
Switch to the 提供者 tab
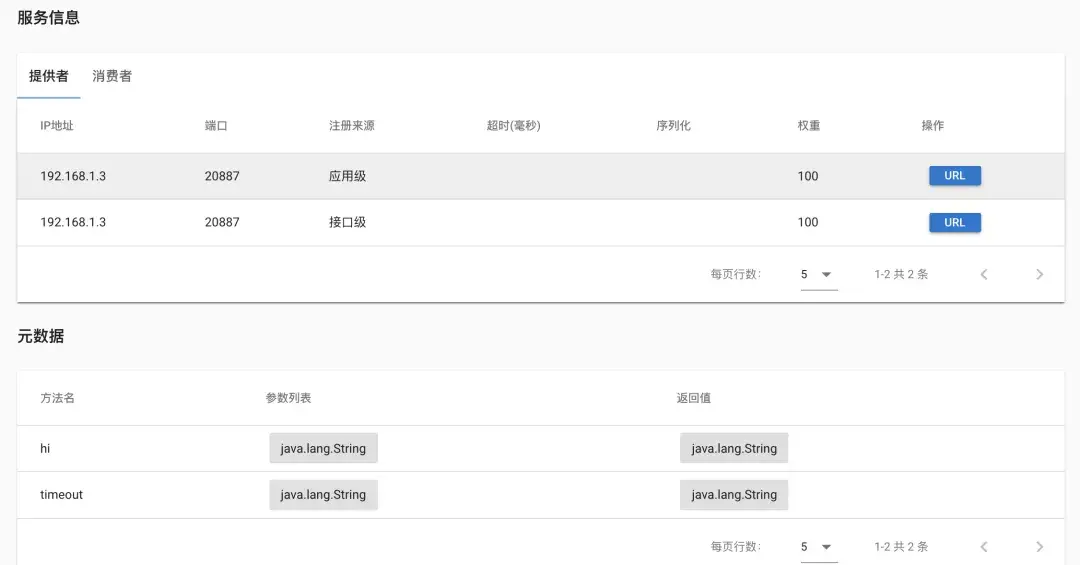(x=48, y=76)
